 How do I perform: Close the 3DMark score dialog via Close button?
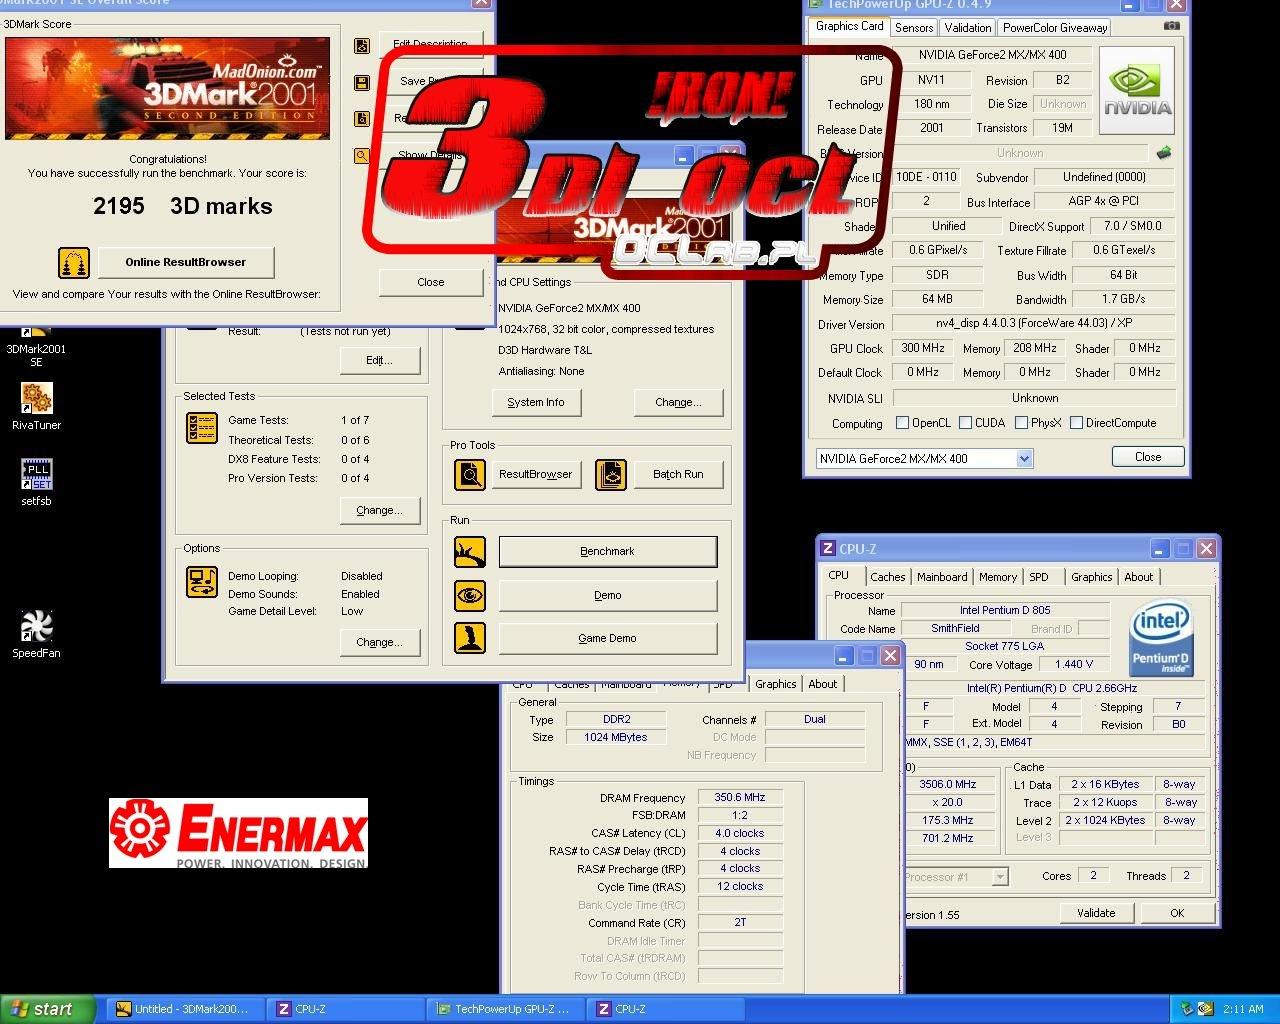tap(430, 282)
